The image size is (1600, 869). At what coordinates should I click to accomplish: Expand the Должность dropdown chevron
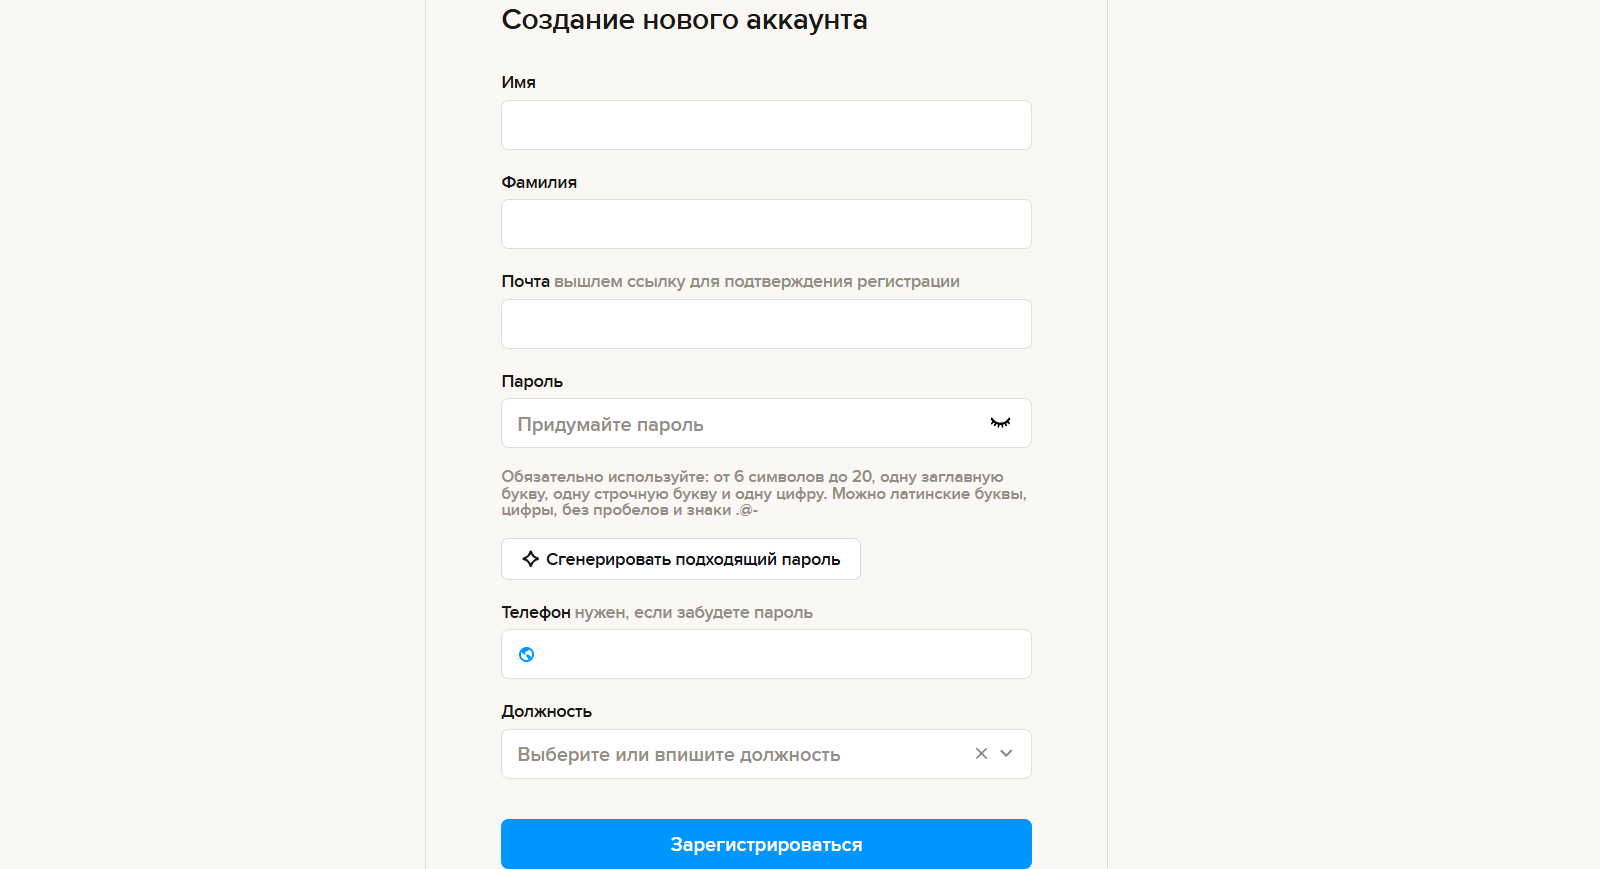point(1006,754)
